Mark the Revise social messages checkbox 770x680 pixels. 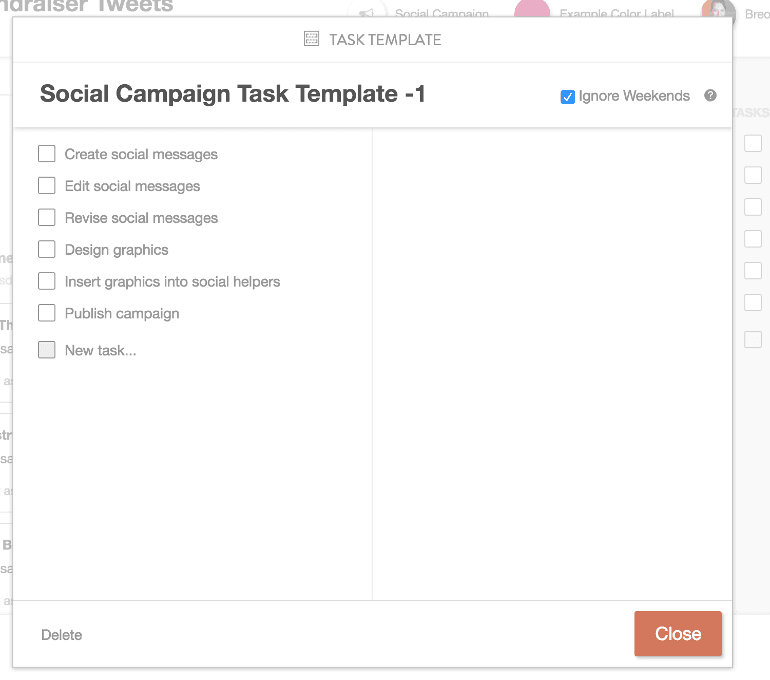[x=46, y=218]
